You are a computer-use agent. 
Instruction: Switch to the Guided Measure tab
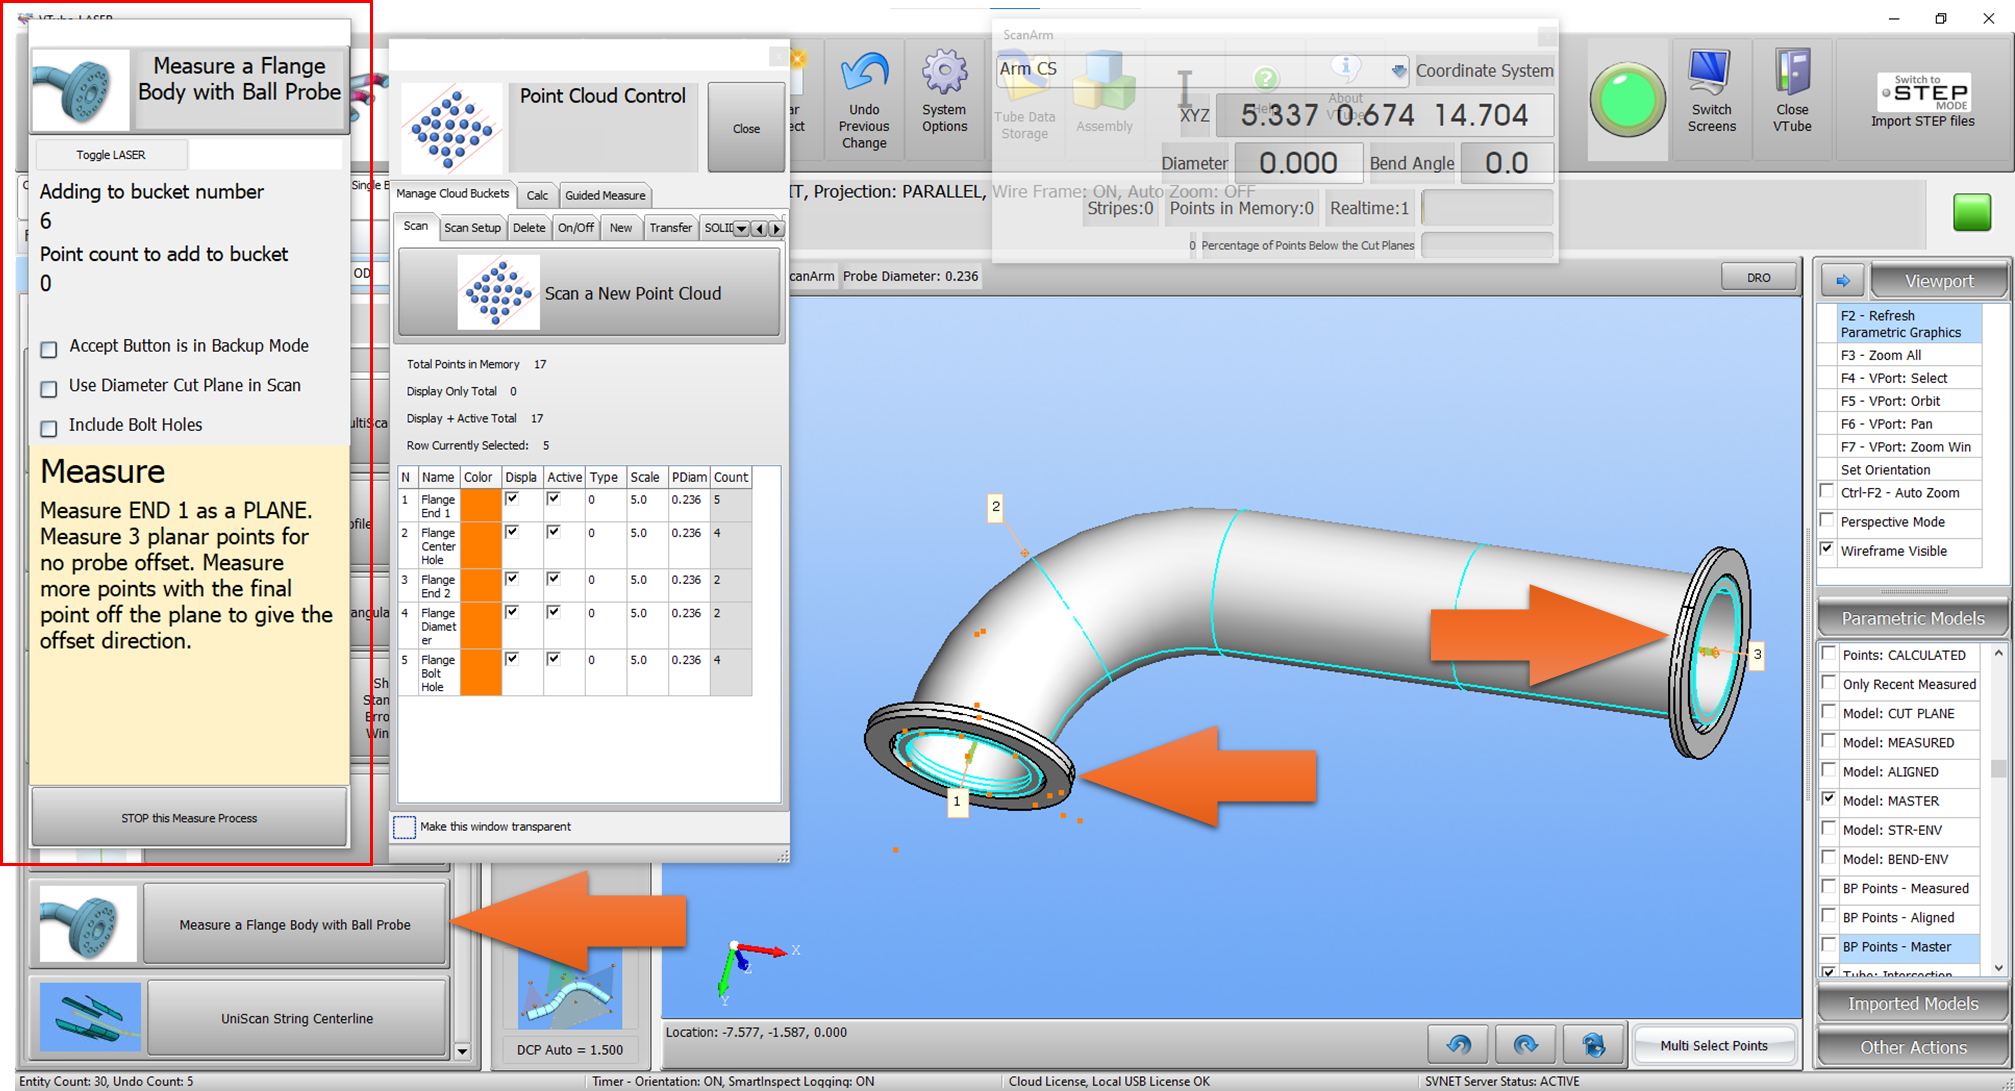coord(605,195)
